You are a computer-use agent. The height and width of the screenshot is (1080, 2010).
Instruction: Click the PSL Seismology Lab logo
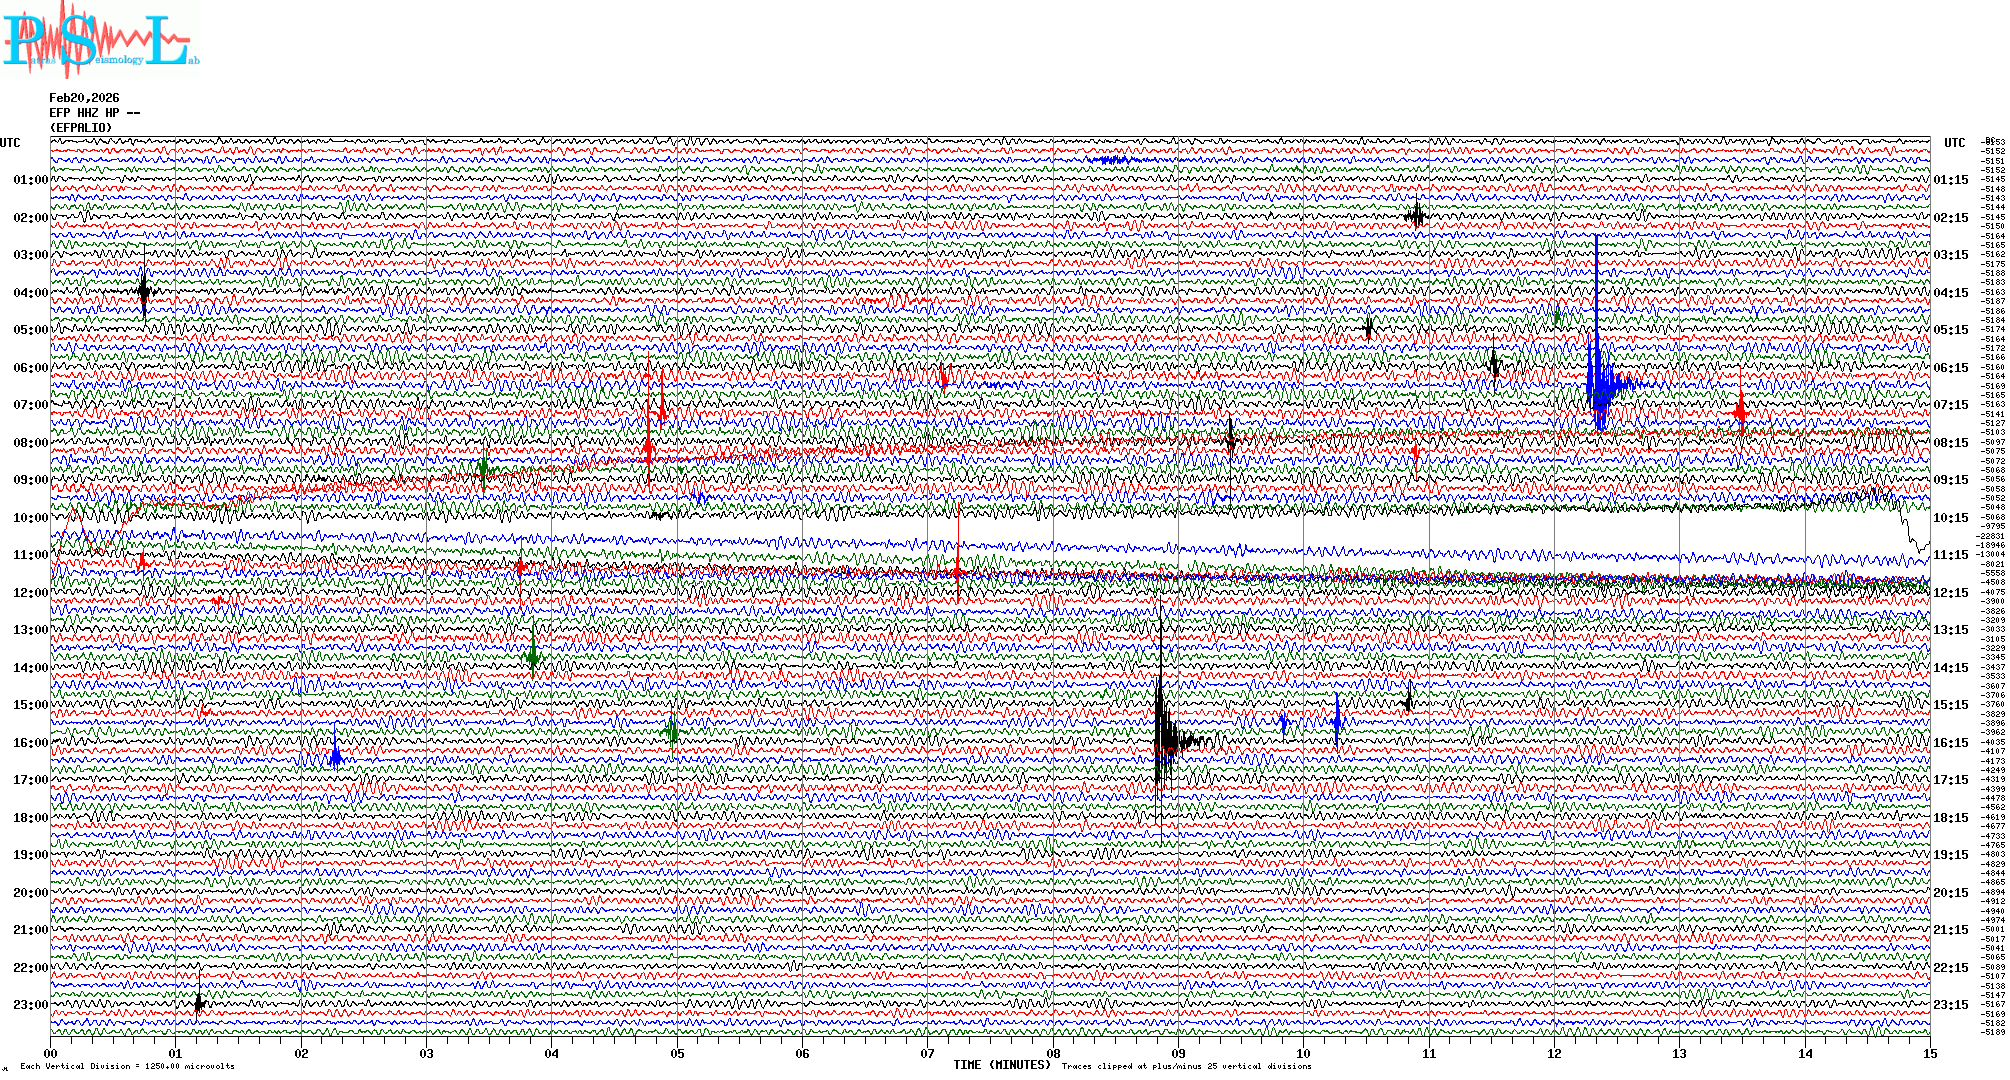coord(100,42)
